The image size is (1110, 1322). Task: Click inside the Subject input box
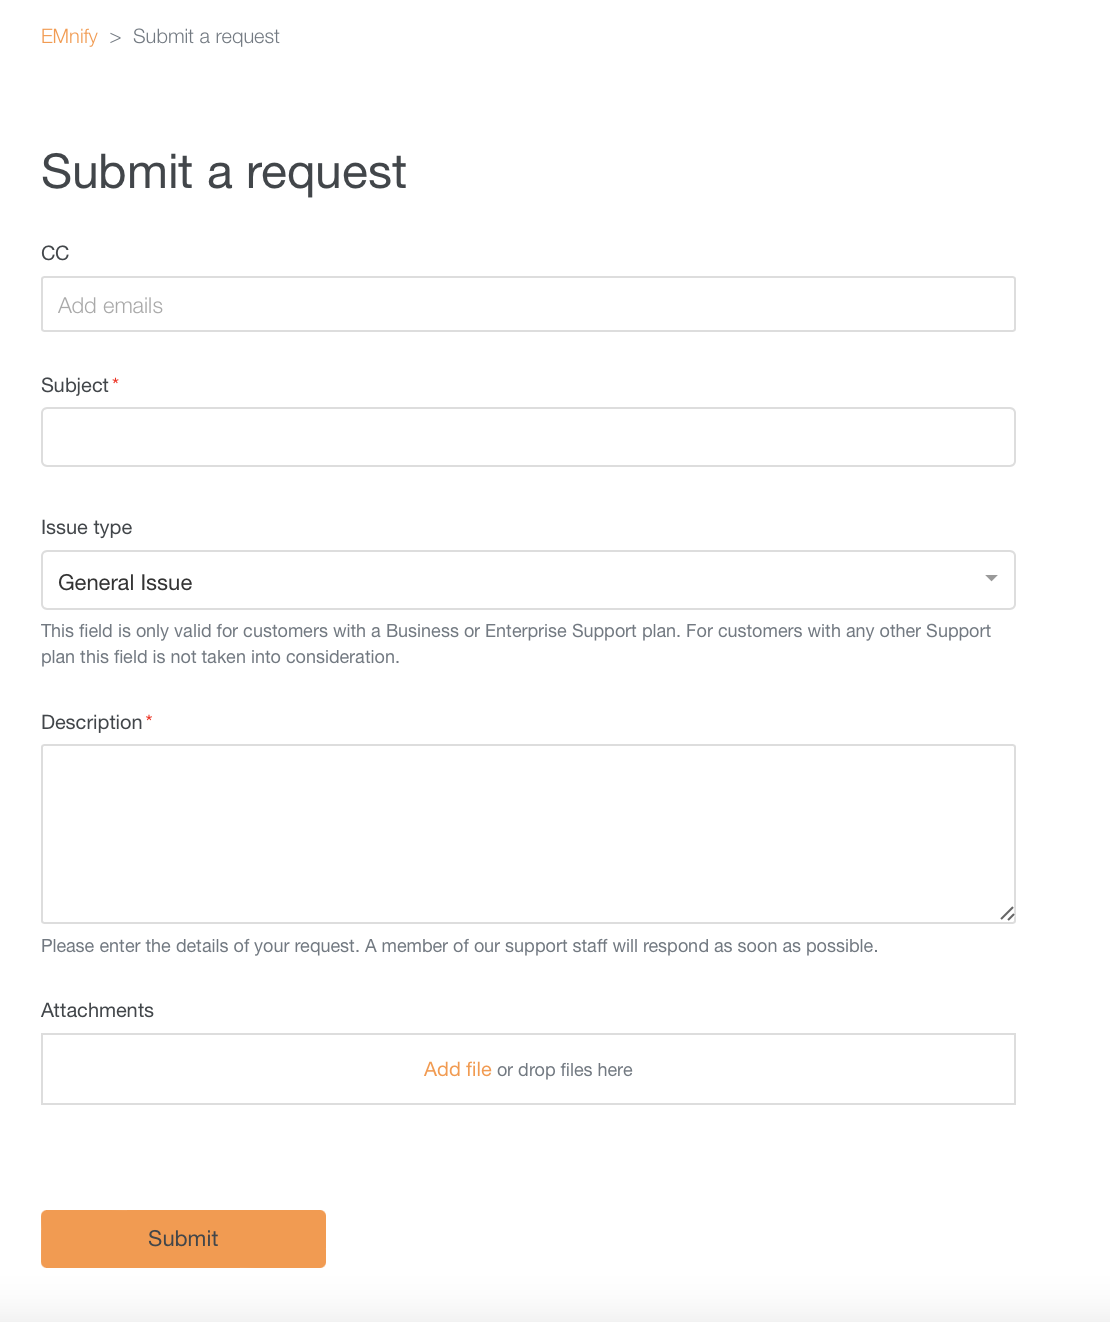[x=528, y=436]
